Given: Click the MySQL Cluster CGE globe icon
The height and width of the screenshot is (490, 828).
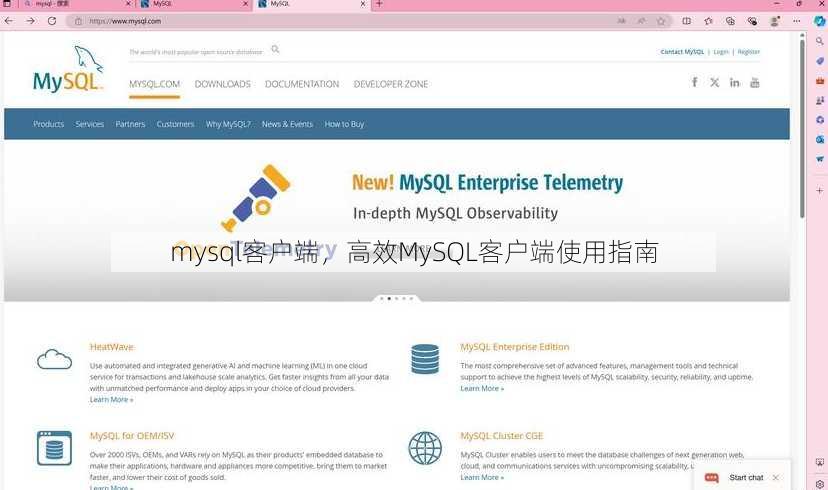Looking at the screenshot, I should click(425, 448).
